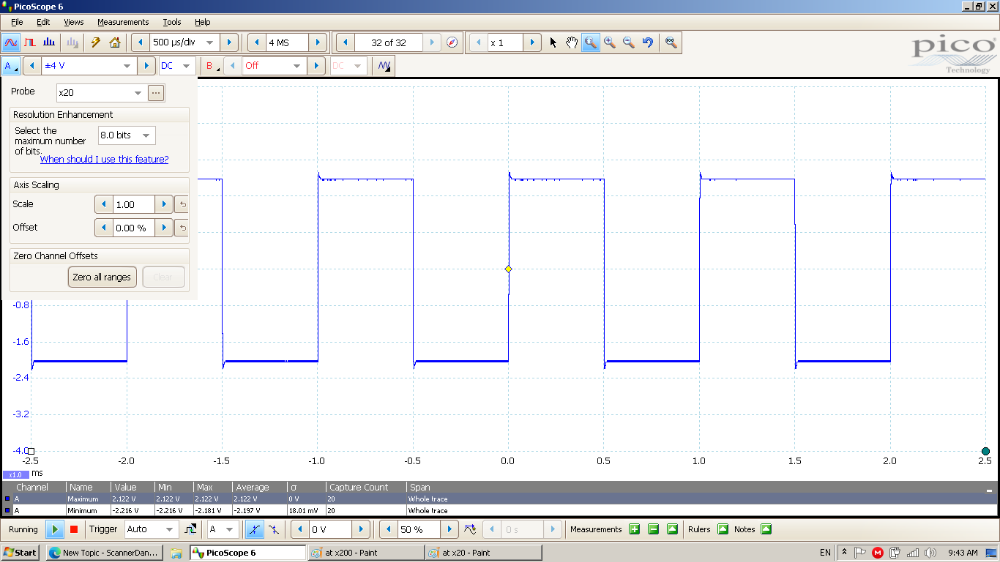The height and width of the screenshot is (562, 1000).
Task: Switch to New Topic browser taskbar item
Action: (x=105, y=553)
